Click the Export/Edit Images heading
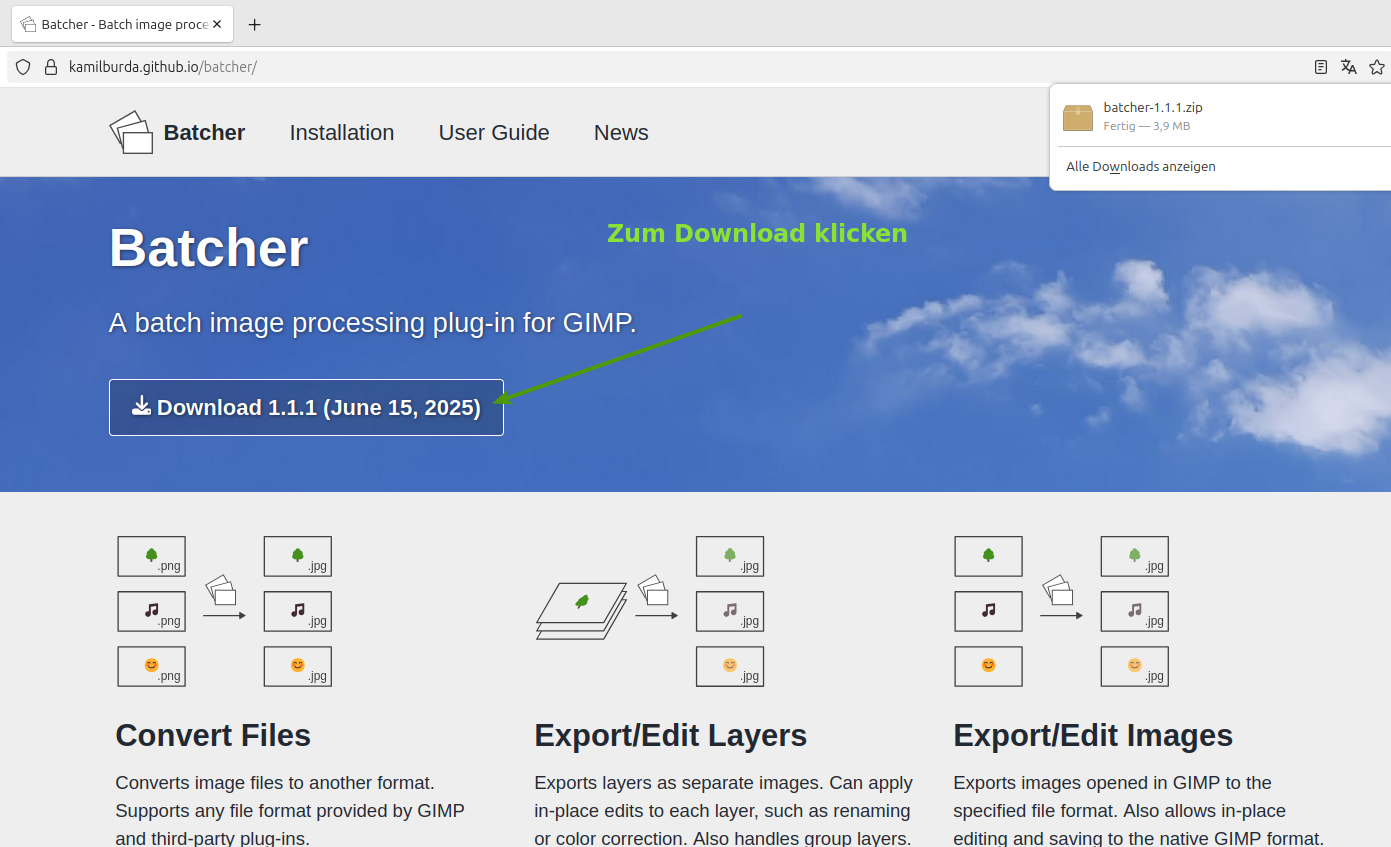The width and height of the screenshot is (1391, 847). [x=1093, y=736]
